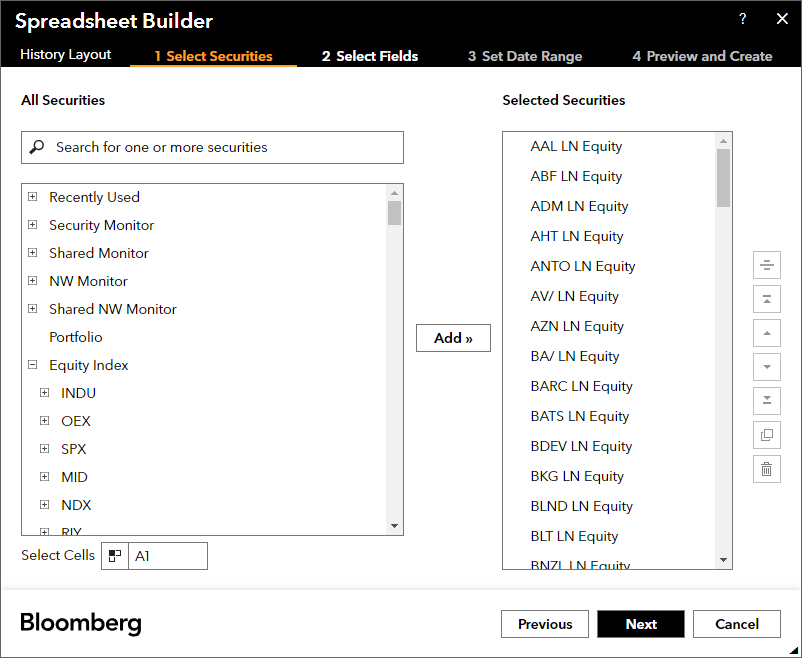Image resolution: width=802 pixels, height=658 pixels.
Task: Expand the Security Monitor node
Action: click(33, 225)
